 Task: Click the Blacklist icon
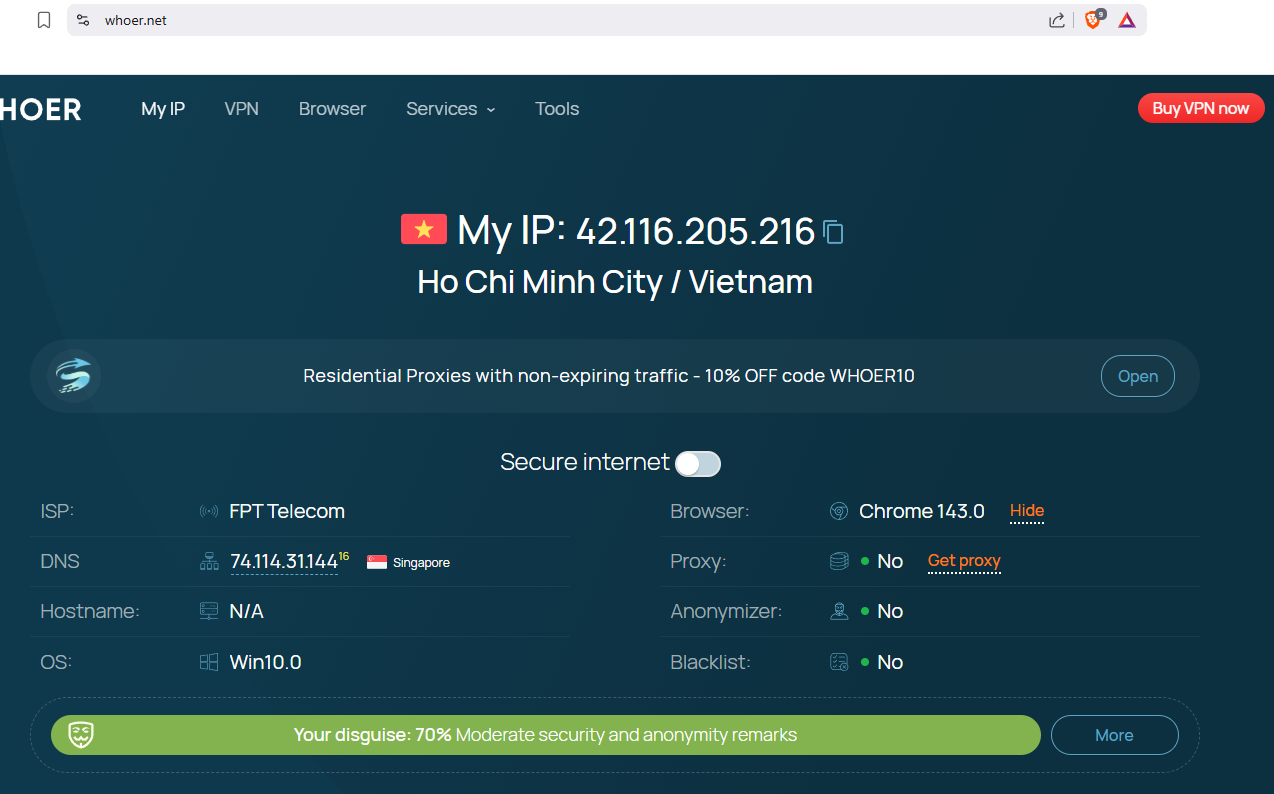tap(838, 661)
